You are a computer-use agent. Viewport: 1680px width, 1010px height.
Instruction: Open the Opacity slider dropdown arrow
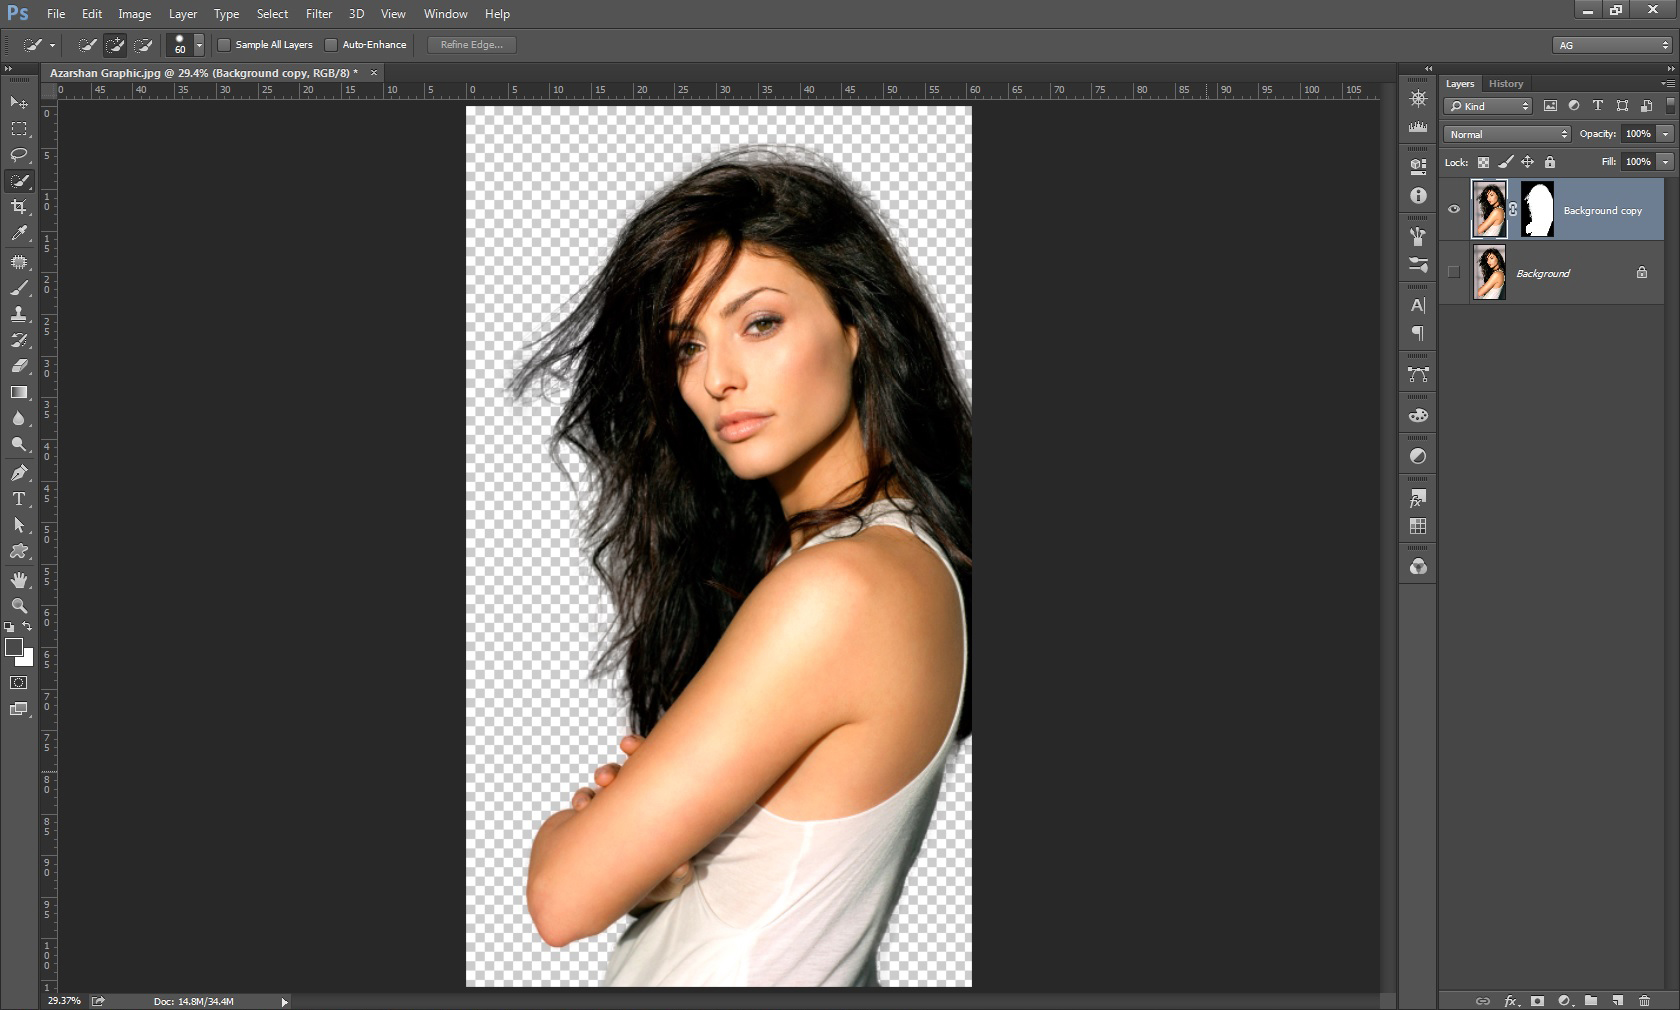click(x=1665, y=134)
